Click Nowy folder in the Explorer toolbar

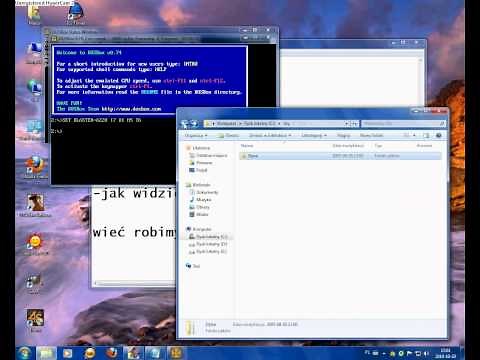click(x=371, y=135)
